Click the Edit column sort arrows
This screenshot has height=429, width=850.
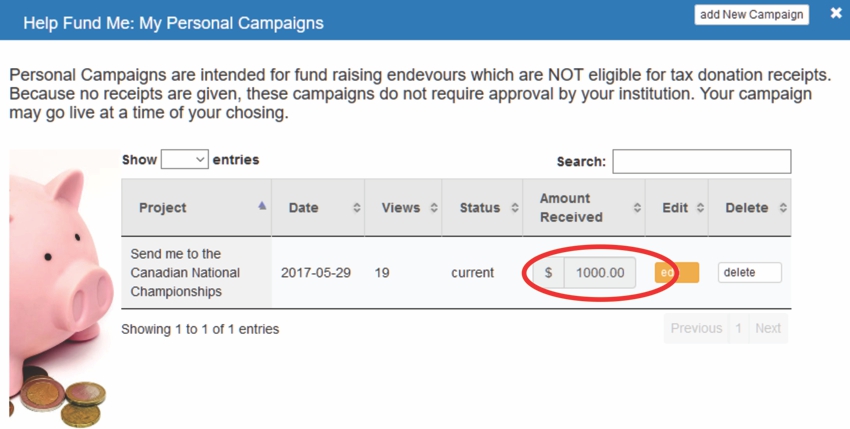700,208
